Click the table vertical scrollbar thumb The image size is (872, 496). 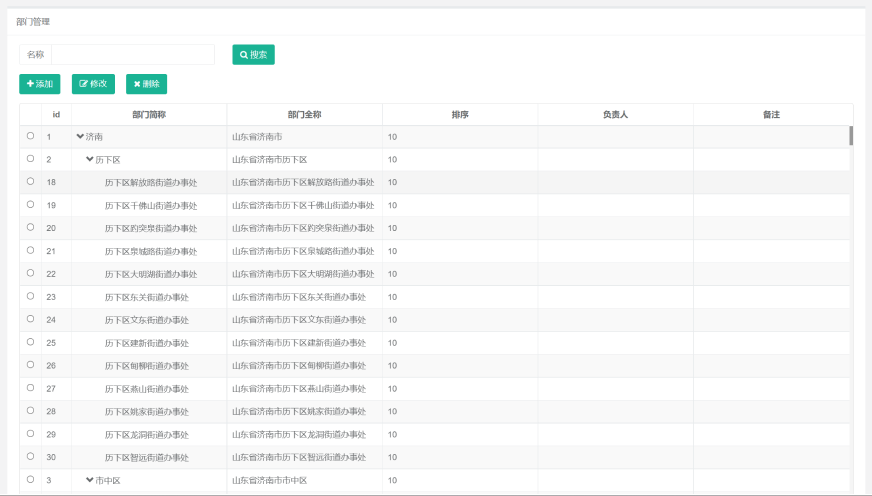(851, 136)
